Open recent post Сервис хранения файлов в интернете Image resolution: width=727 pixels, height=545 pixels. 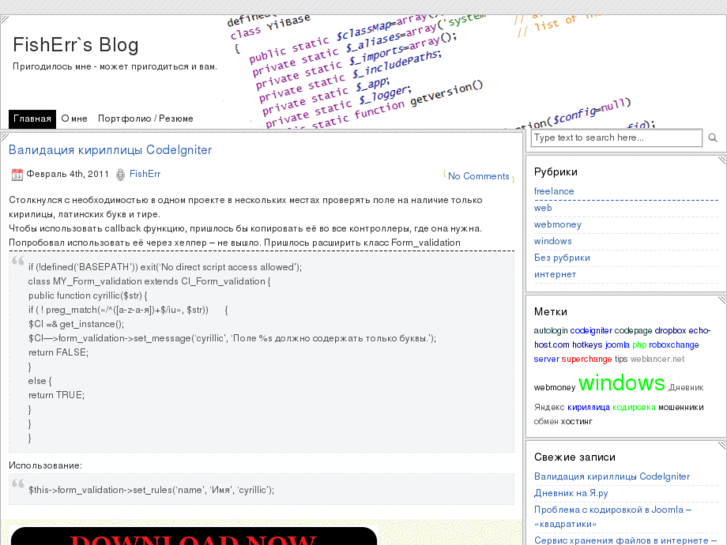pos(625,540)
